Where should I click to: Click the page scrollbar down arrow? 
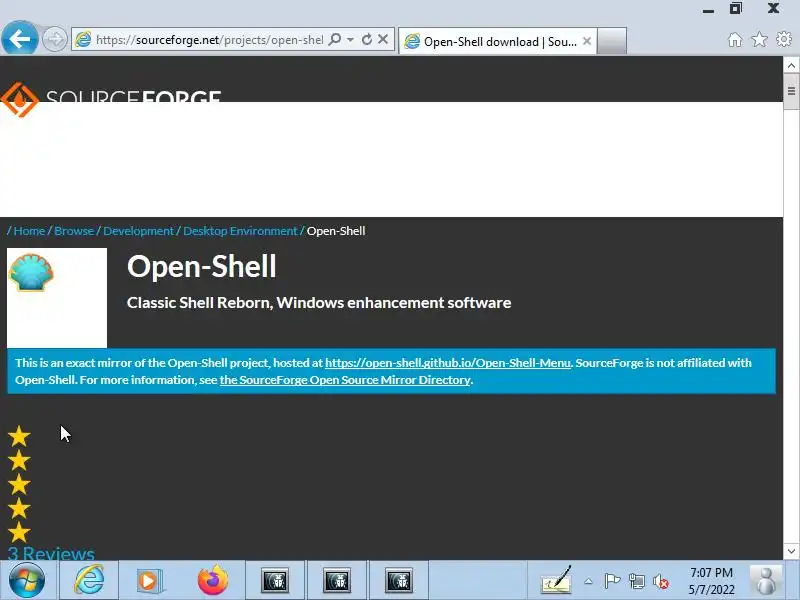point(791,551)
